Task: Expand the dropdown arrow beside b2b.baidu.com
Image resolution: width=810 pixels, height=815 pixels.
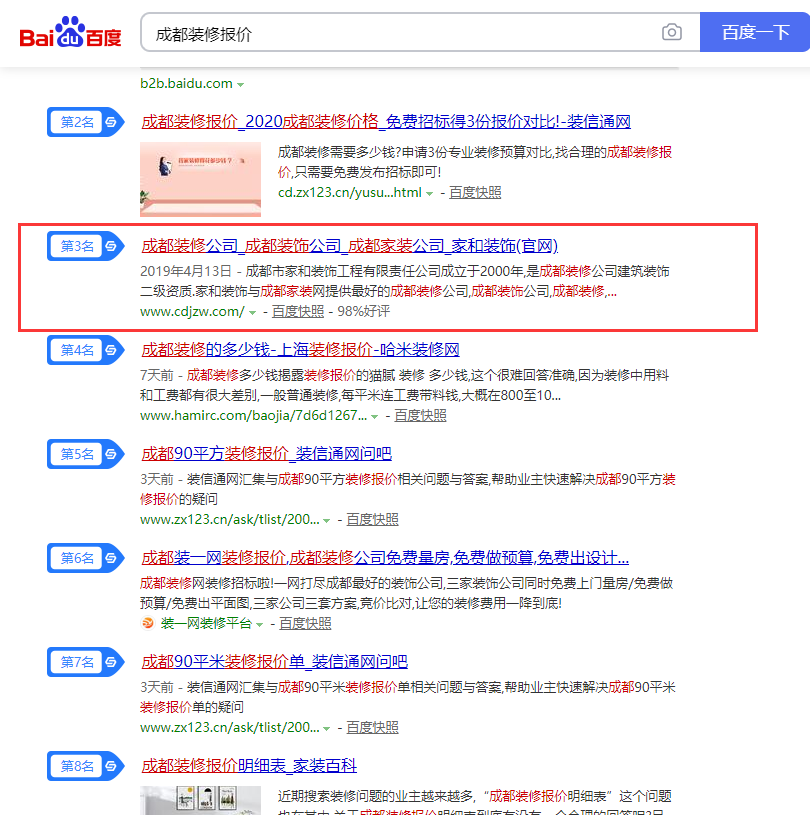Action: (241, 85)
